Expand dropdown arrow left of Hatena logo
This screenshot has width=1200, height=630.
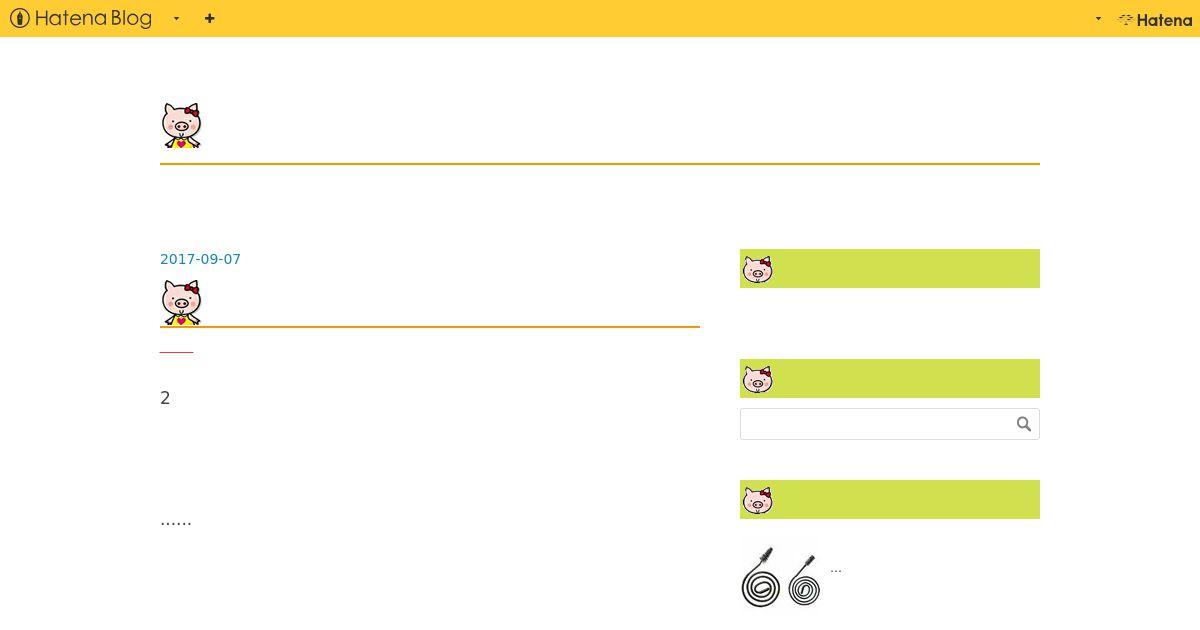(1098, 18)
